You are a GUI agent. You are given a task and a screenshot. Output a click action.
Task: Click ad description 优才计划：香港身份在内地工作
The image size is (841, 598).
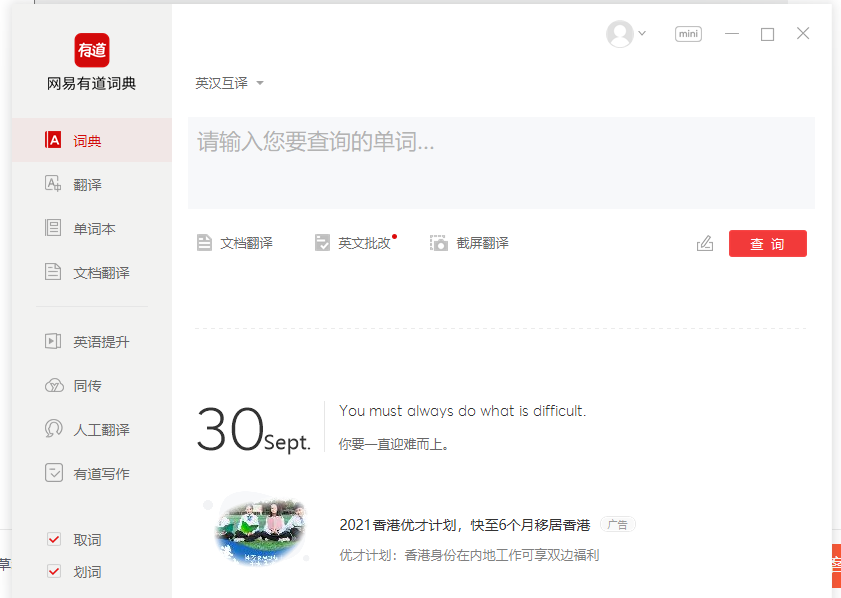[x=469, y=555]
